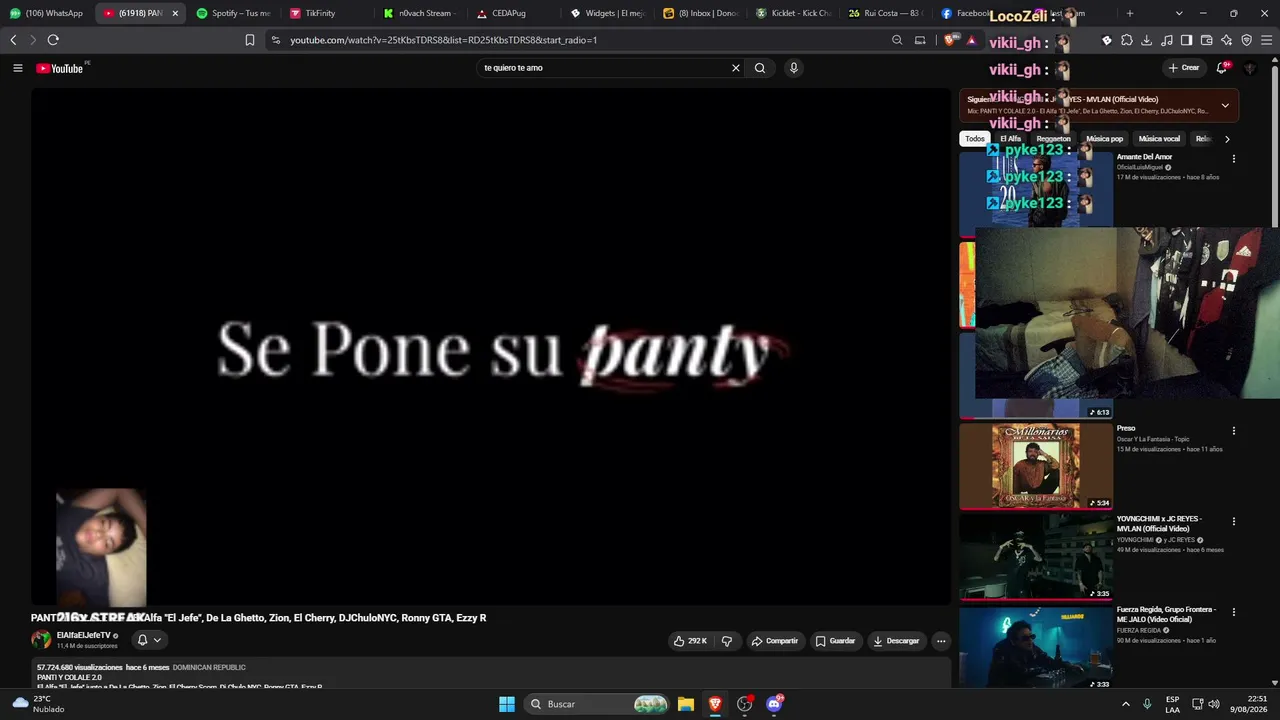Open YouTube notifications bell
Viewport: 1280px width, 720px height.
tap(1222, 68)
